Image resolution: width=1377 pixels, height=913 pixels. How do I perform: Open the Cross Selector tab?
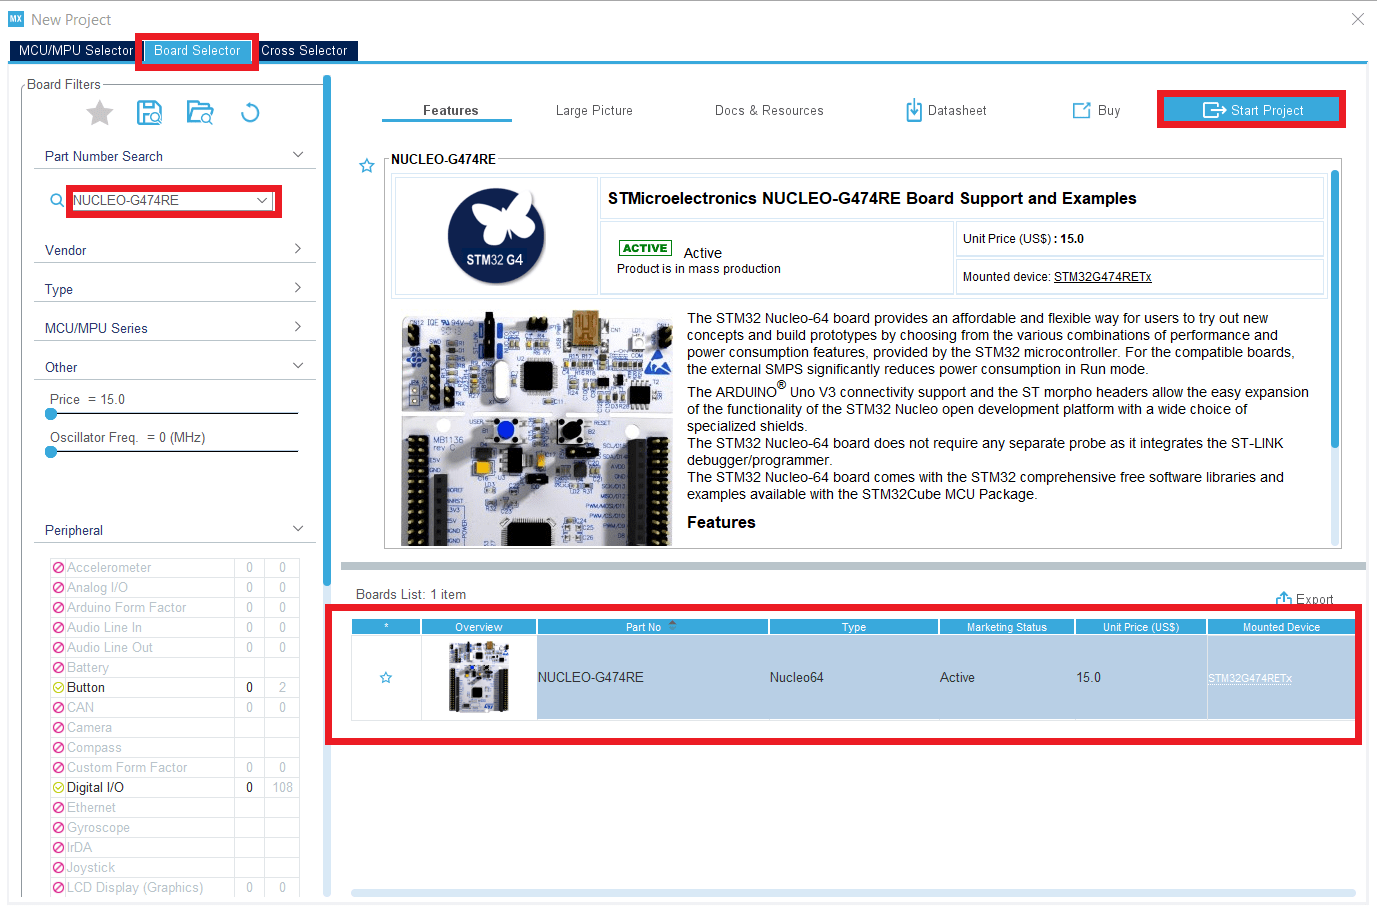point(304,51)
